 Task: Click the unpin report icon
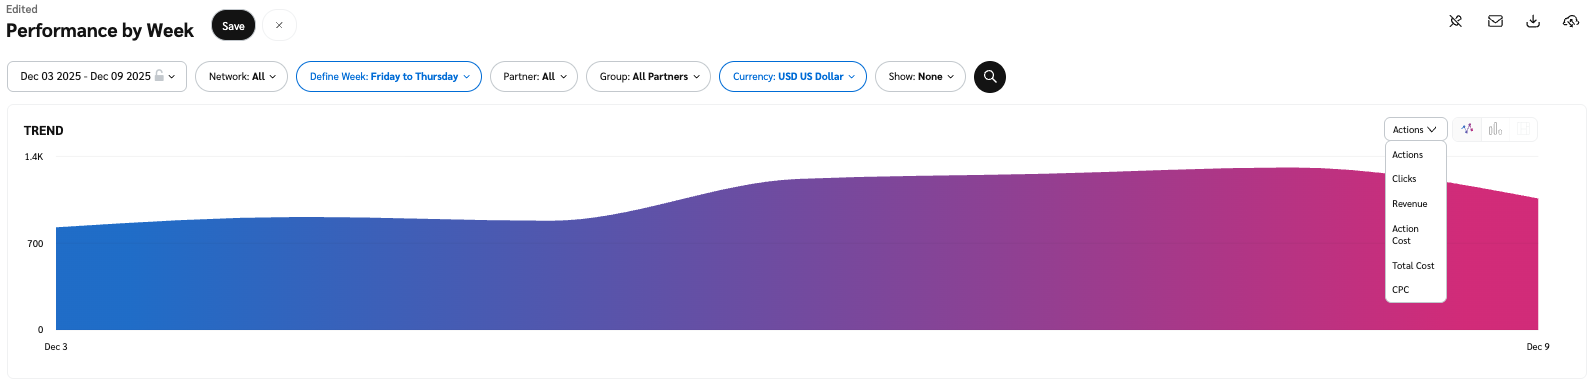pos(1456,21)
